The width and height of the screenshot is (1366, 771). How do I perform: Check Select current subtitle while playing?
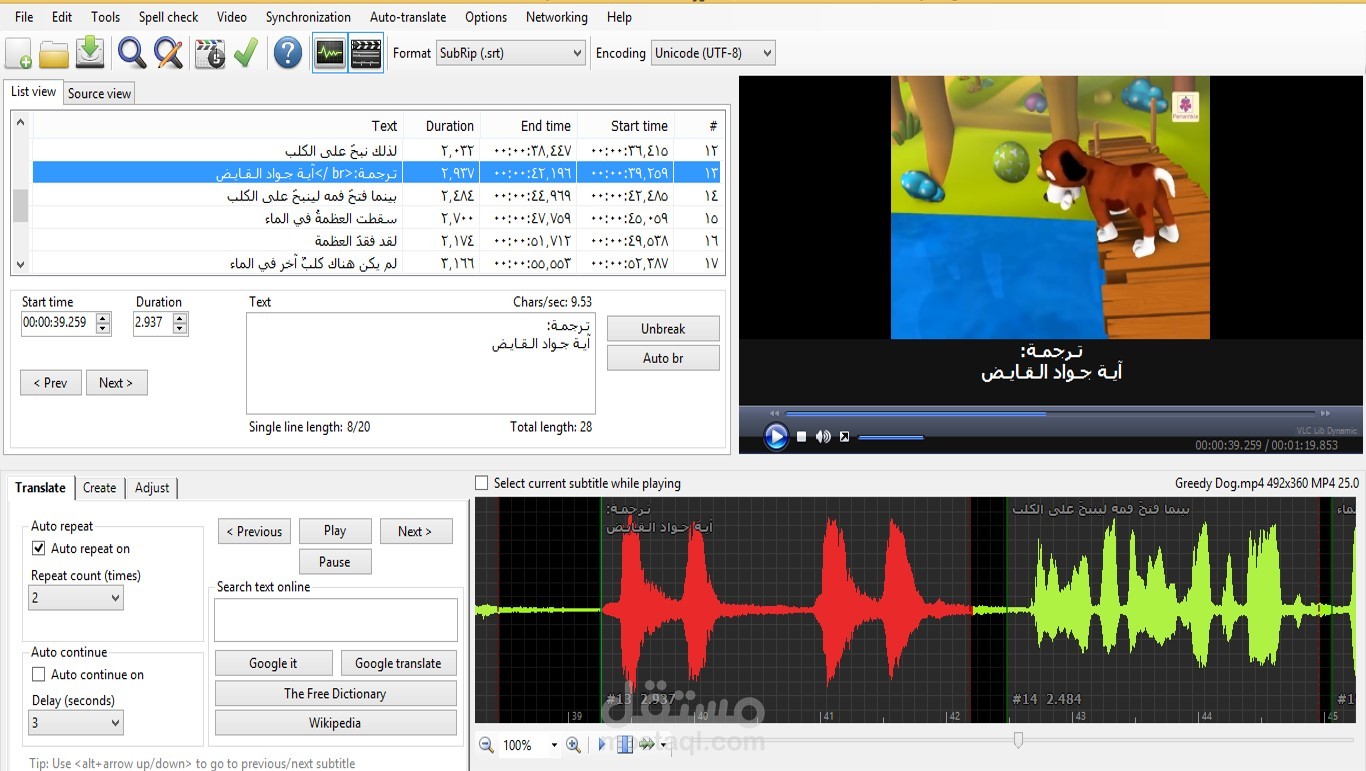[482, 483]
